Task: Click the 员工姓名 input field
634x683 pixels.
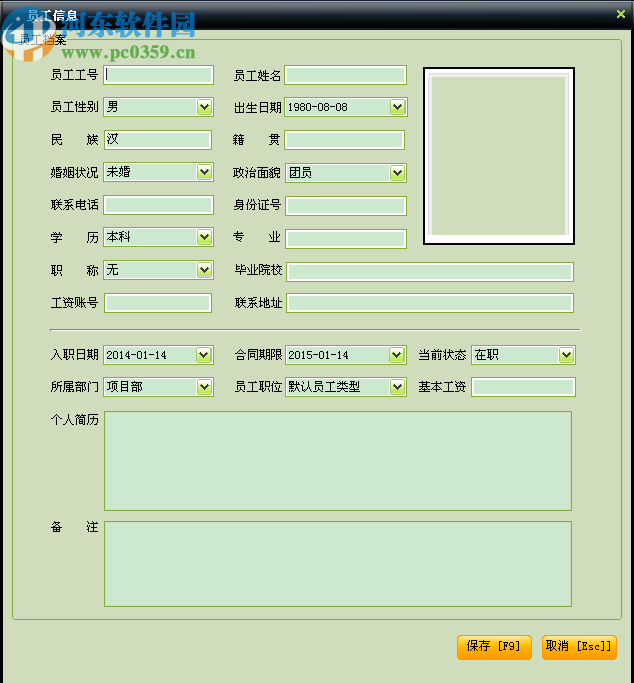Action: pyautogui.click(x=345, y=75)
